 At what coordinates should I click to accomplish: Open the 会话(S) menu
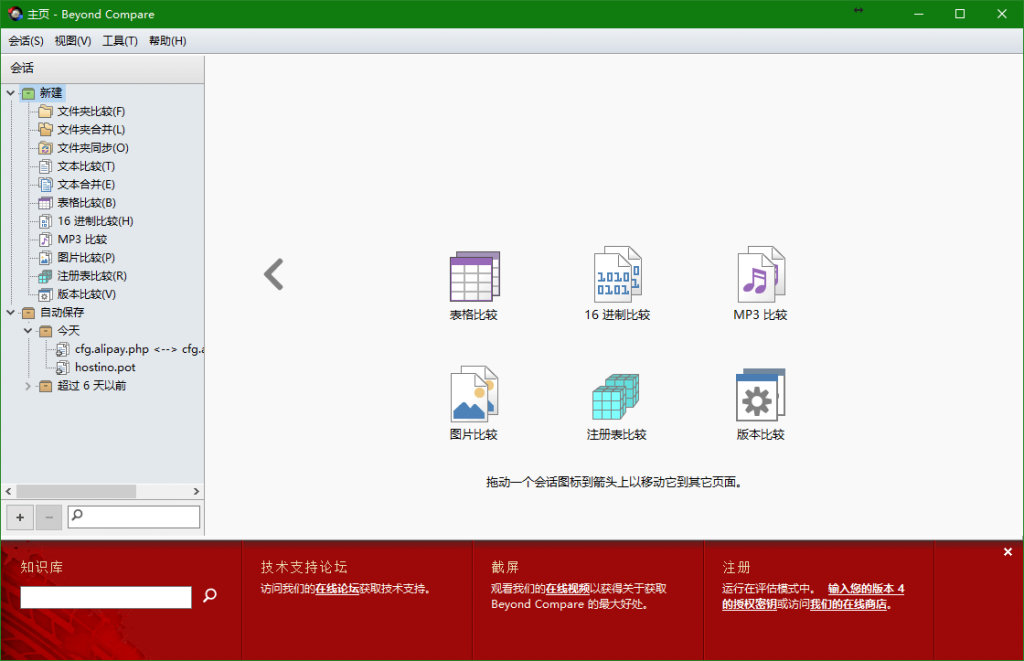click(26, 41)
